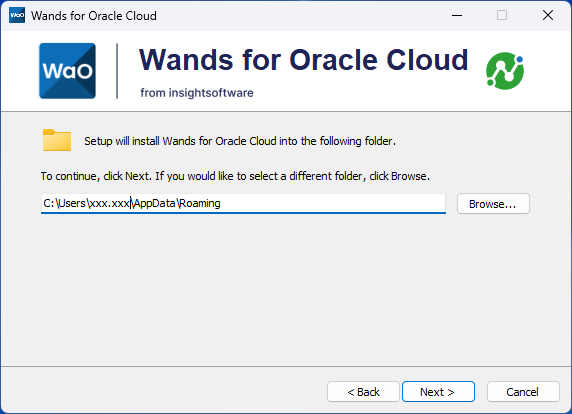Click the small WaO title bar icon
The width and height of the screenshot is (572, 414).
point(17,15)
